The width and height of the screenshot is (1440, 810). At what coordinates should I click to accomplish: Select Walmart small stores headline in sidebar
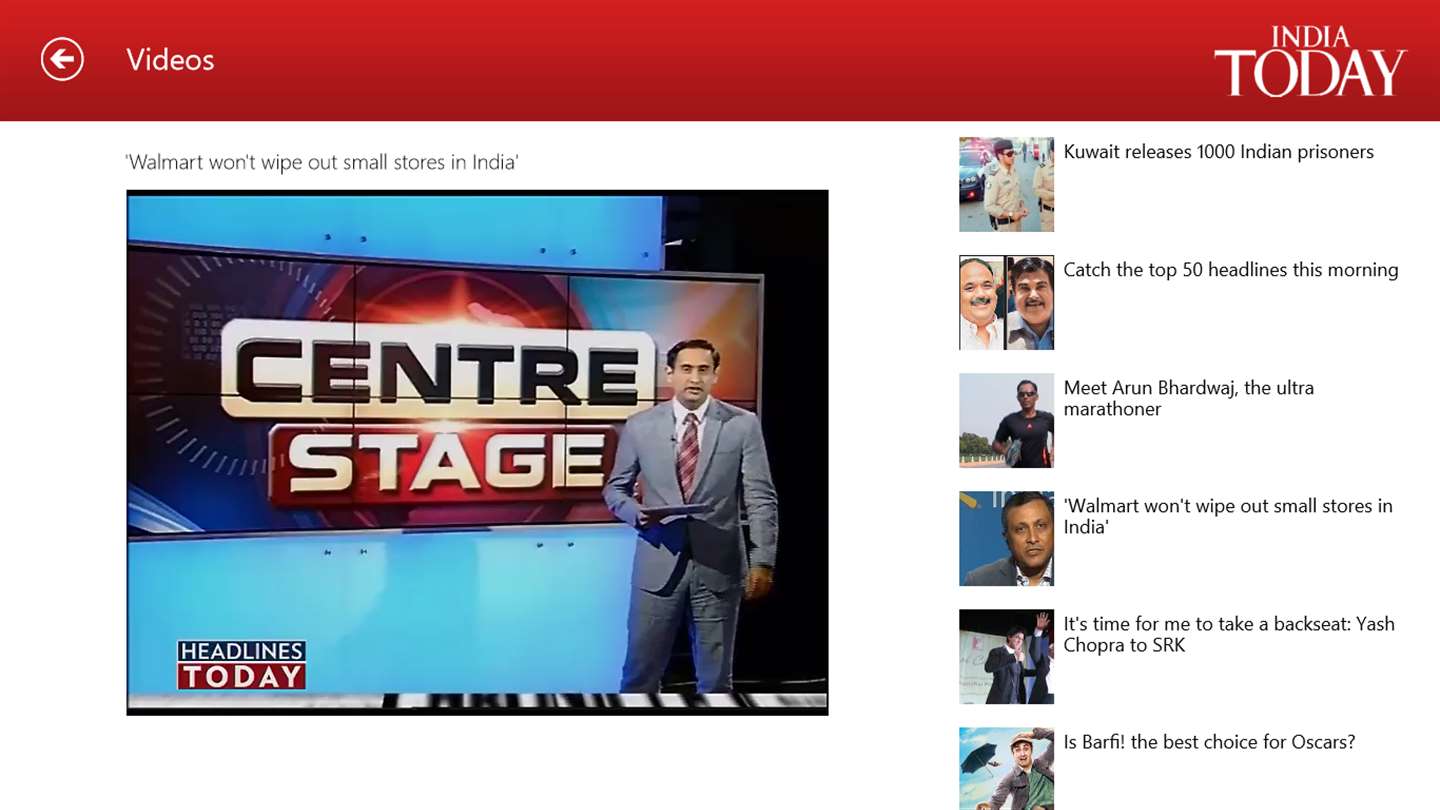[1228, 516]
